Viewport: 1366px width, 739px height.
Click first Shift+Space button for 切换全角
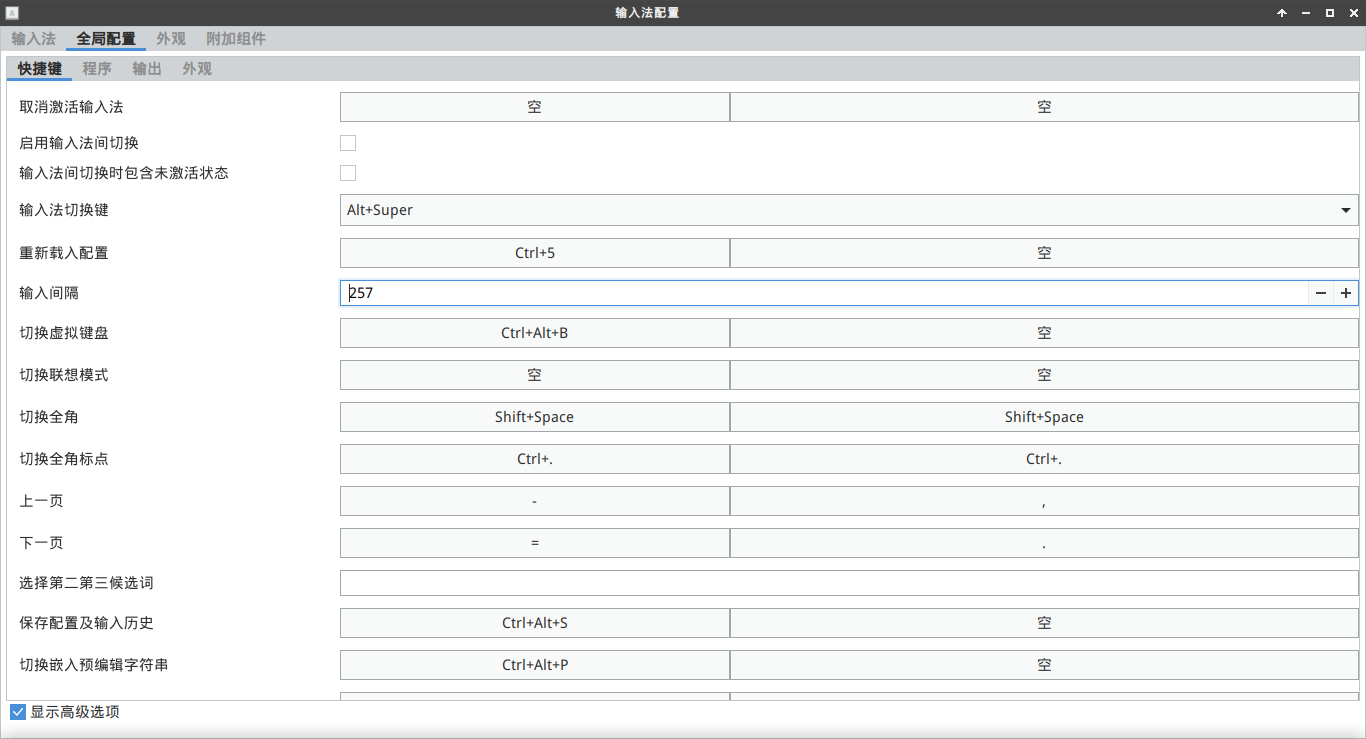point(535,417)
